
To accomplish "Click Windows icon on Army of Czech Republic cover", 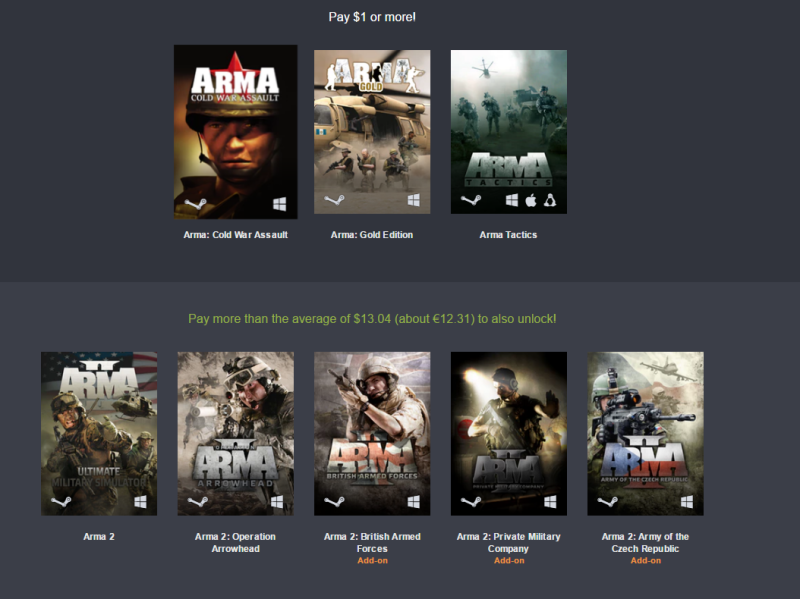I will pos(687,502).
